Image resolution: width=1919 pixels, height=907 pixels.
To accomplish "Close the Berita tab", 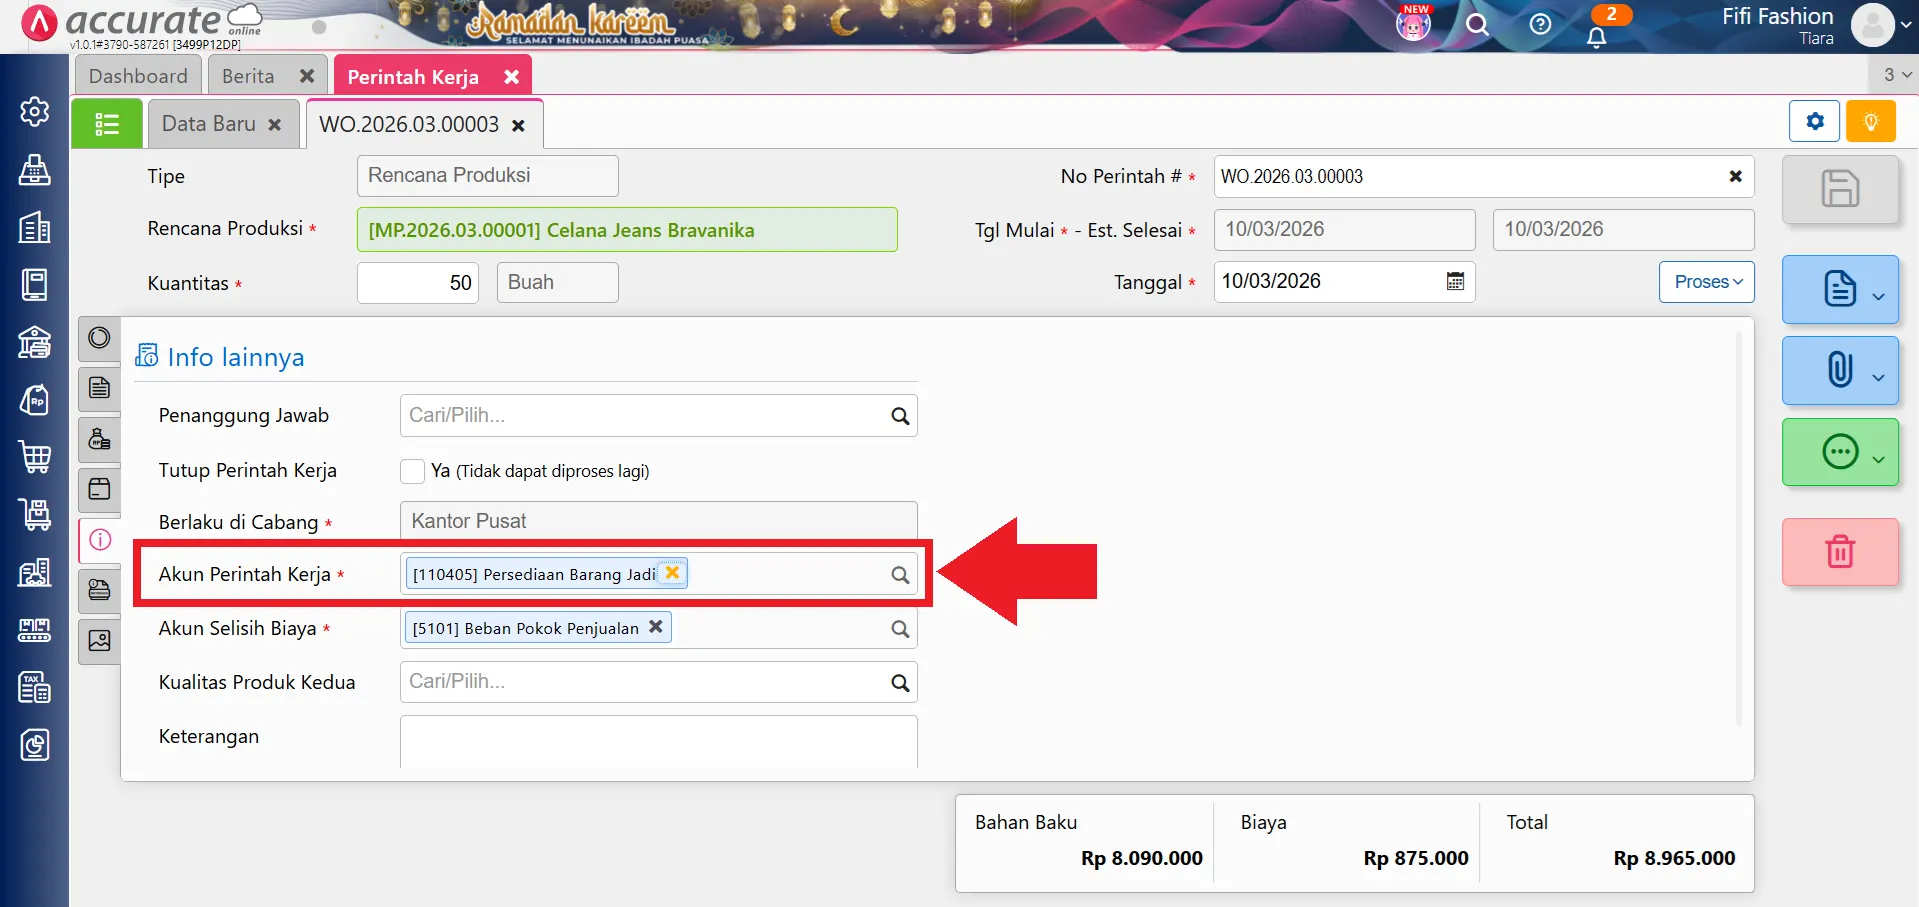I will [307, 76].
